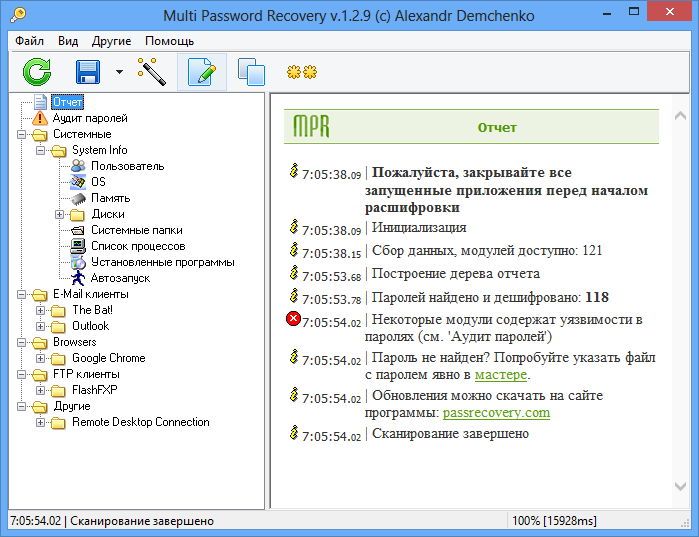Select the Системные folder icon
Viewport: 699px width, 537px height.
pos(40,135)
